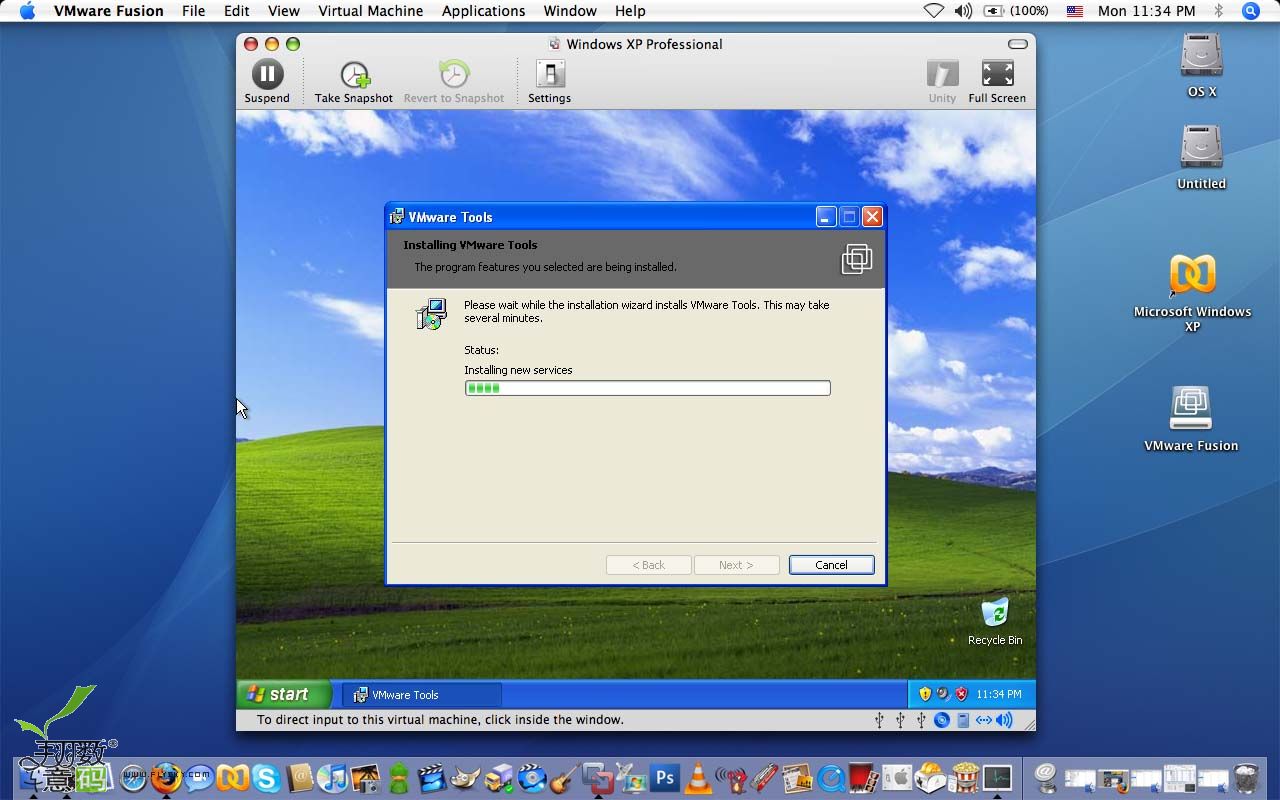The image size is (1280, 800).
Task: Open iChat from the Dock
Action: pos(199,777)
